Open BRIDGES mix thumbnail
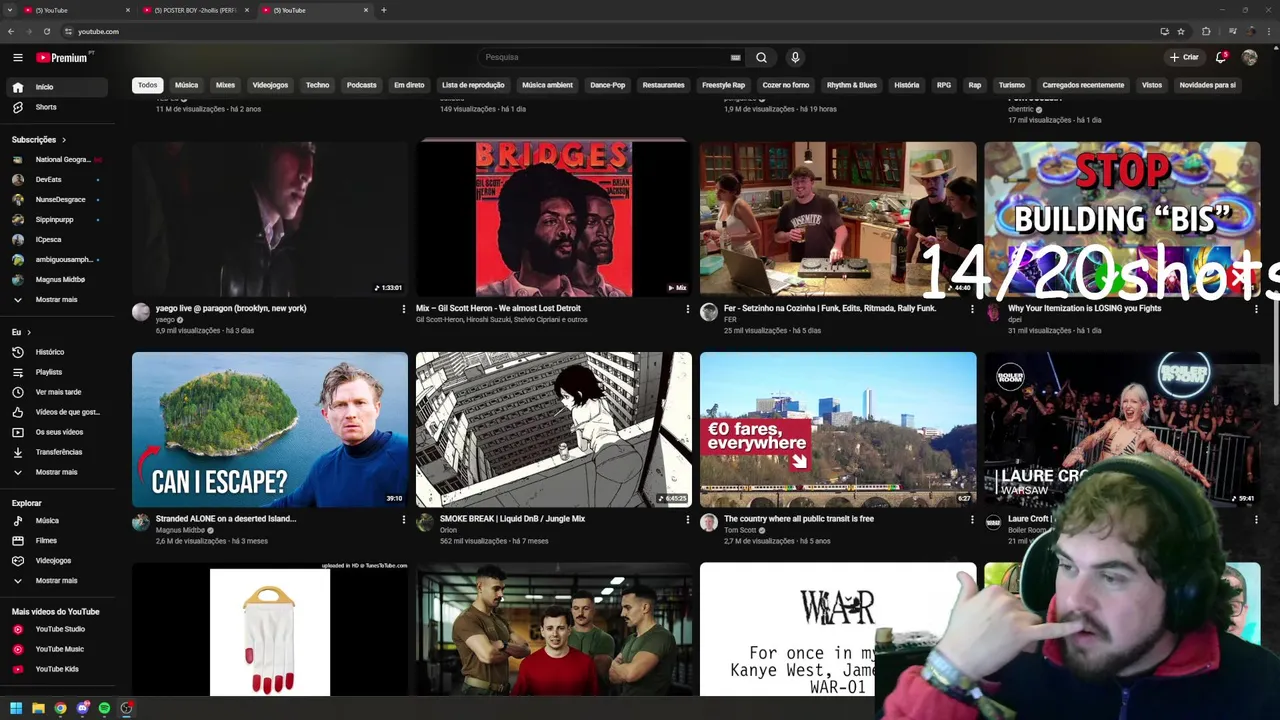 coord(554,219)
